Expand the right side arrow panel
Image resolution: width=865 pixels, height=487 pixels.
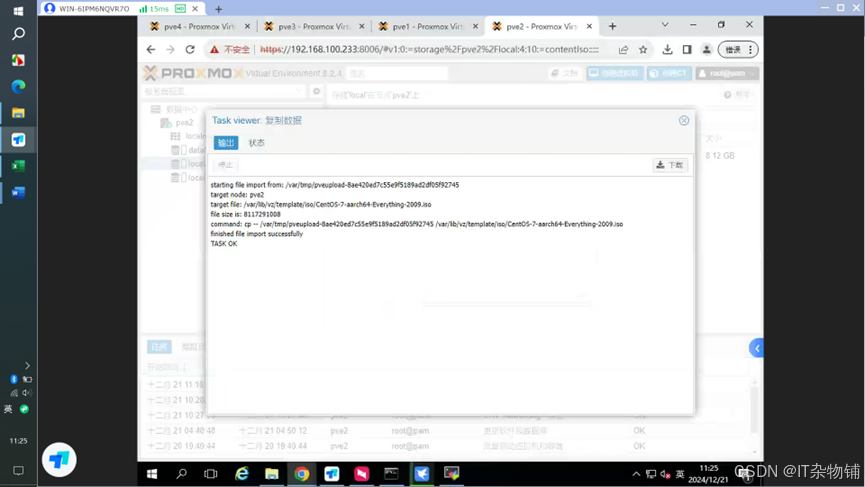756,348
